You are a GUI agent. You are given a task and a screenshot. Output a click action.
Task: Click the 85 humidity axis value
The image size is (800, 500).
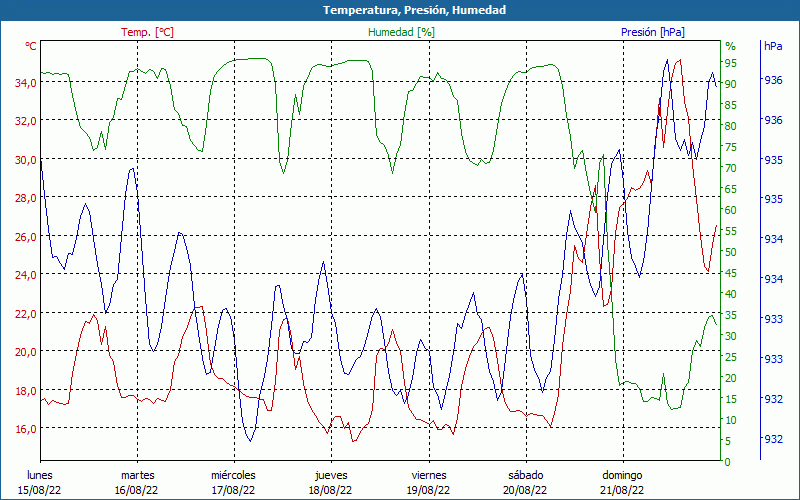[731, 105]
